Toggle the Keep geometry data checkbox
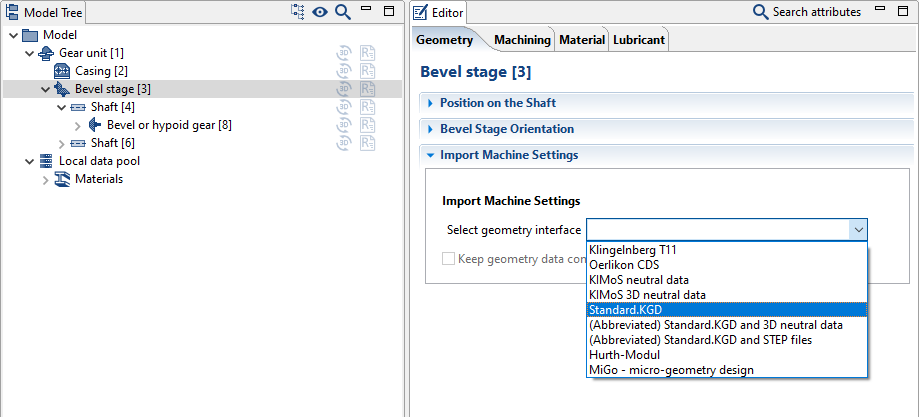The height and width of the screenshot is (417, 919). (449, 258)
